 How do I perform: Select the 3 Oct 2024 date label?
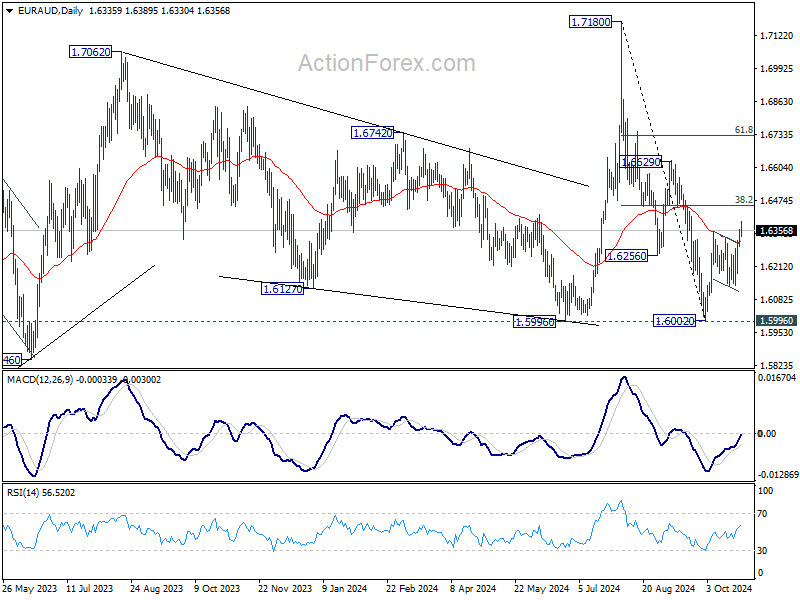(x=729, y=588)
